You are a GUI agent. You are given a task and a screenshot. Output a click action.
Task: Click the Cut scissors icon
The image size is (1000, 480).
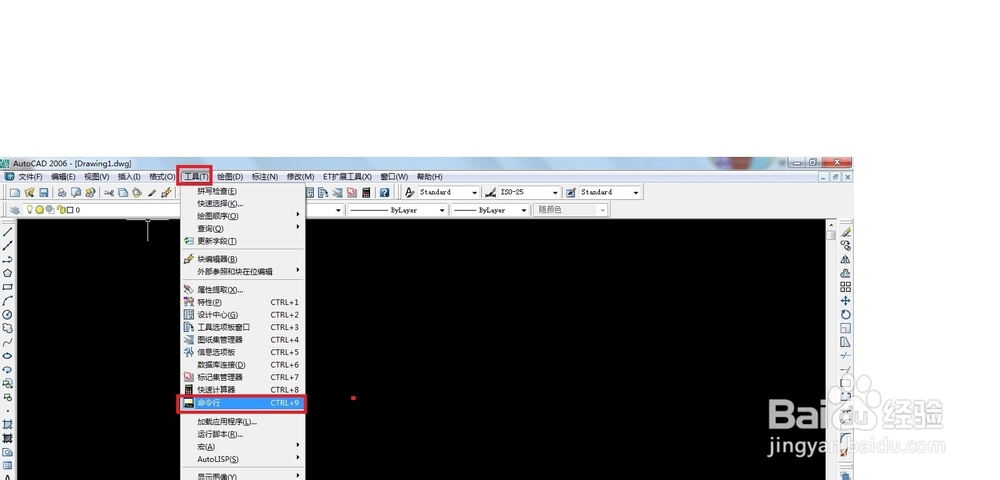[109, 193]
